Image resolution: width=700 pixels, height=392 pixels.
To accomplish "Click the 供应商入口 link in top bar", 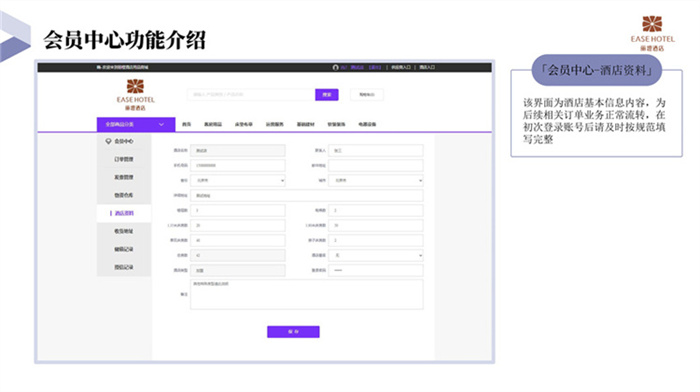I will (401, 67).
